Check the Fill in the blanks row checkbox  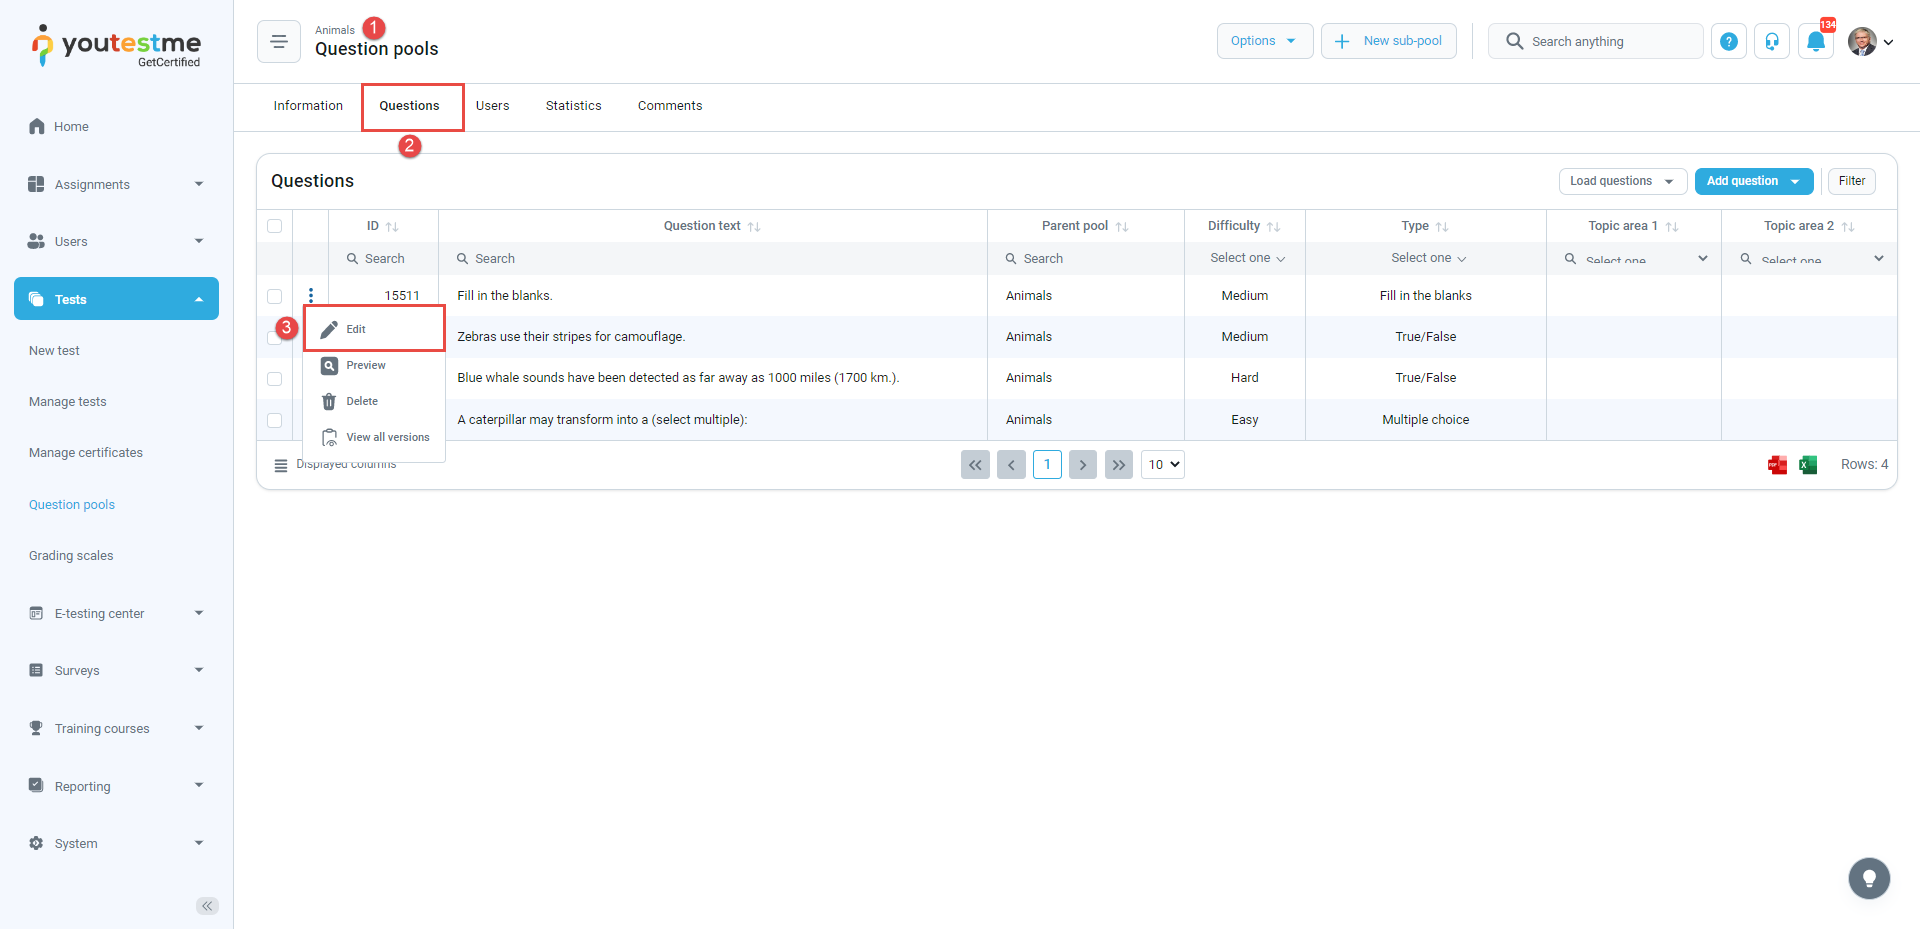point(275,296)
